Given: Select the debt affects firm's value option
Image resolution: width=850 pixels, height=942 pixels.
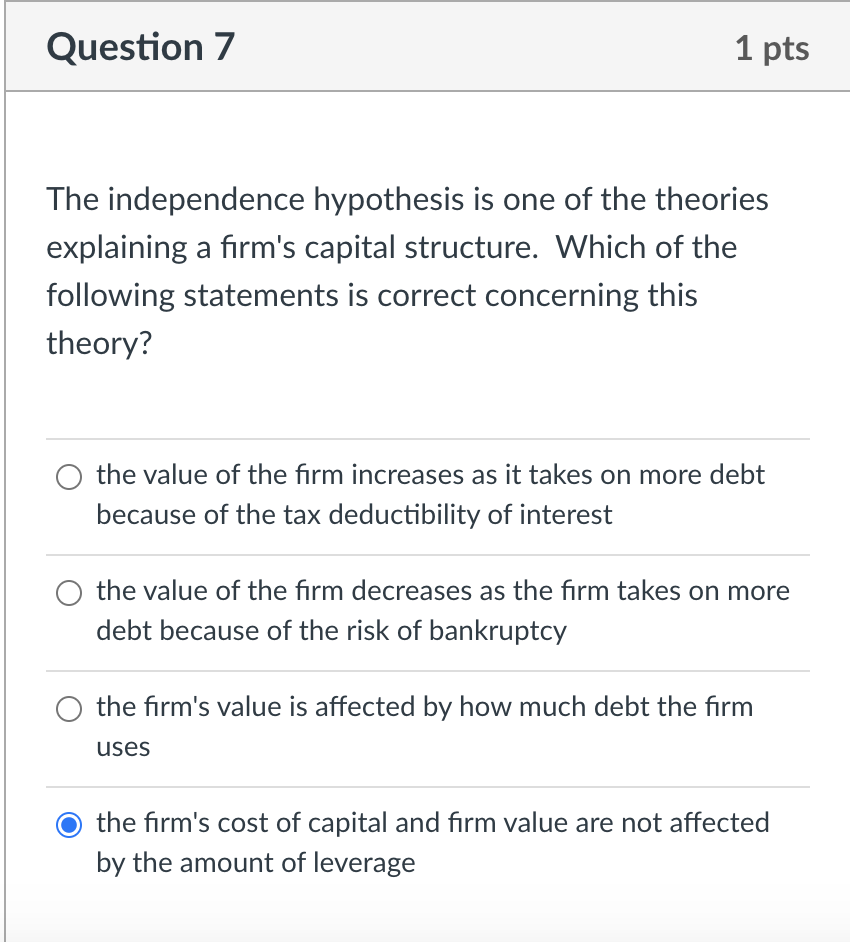Looking at the screenshot, I should click(x=69, y=709).
